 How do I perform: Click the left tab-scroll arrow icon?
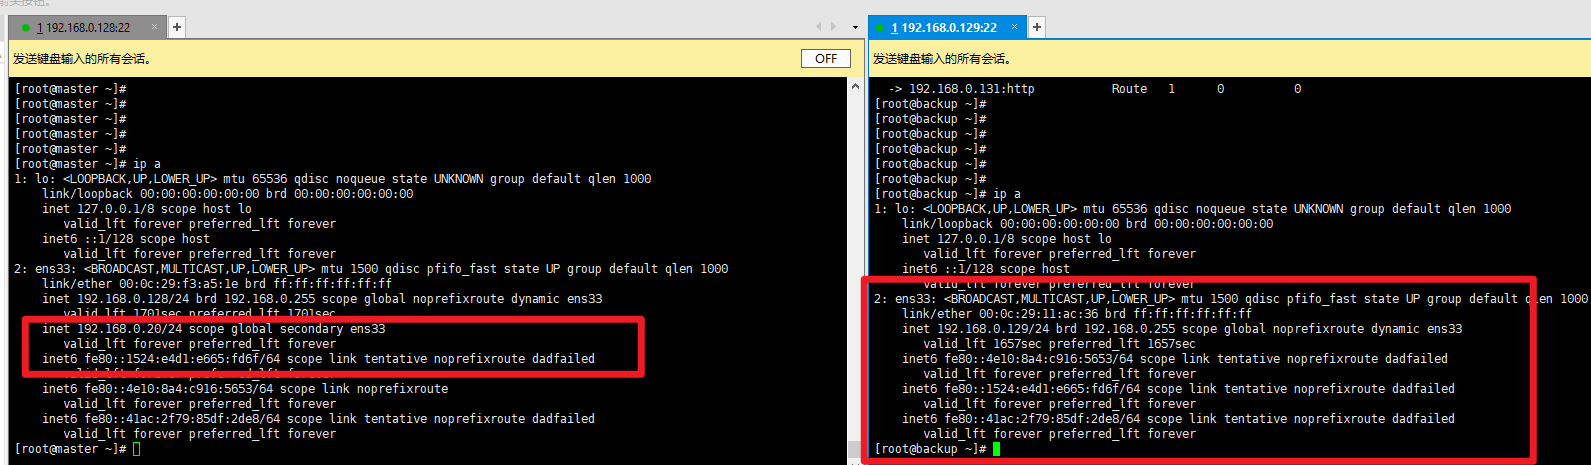(819, 27)
